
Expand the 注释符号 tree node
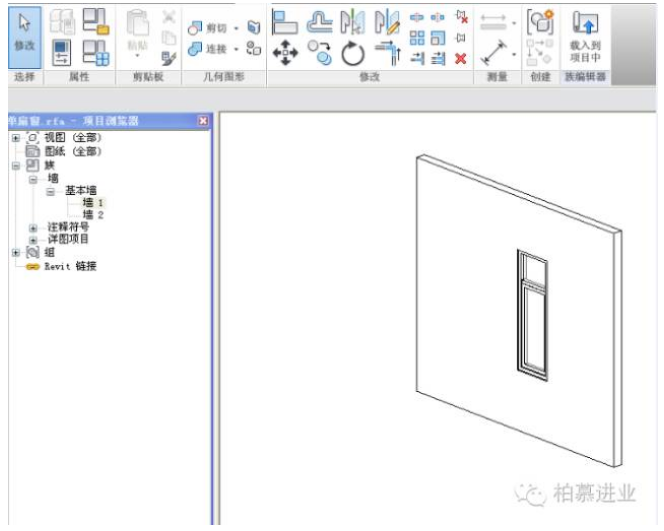pyautogui.click(x=33, y=228)
